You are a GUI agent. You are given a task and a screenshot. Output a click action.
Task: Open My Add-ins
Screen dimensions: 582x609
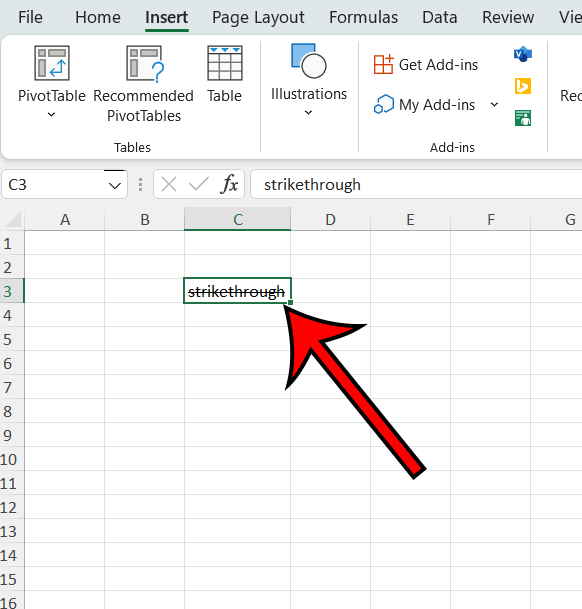(424, 104)
